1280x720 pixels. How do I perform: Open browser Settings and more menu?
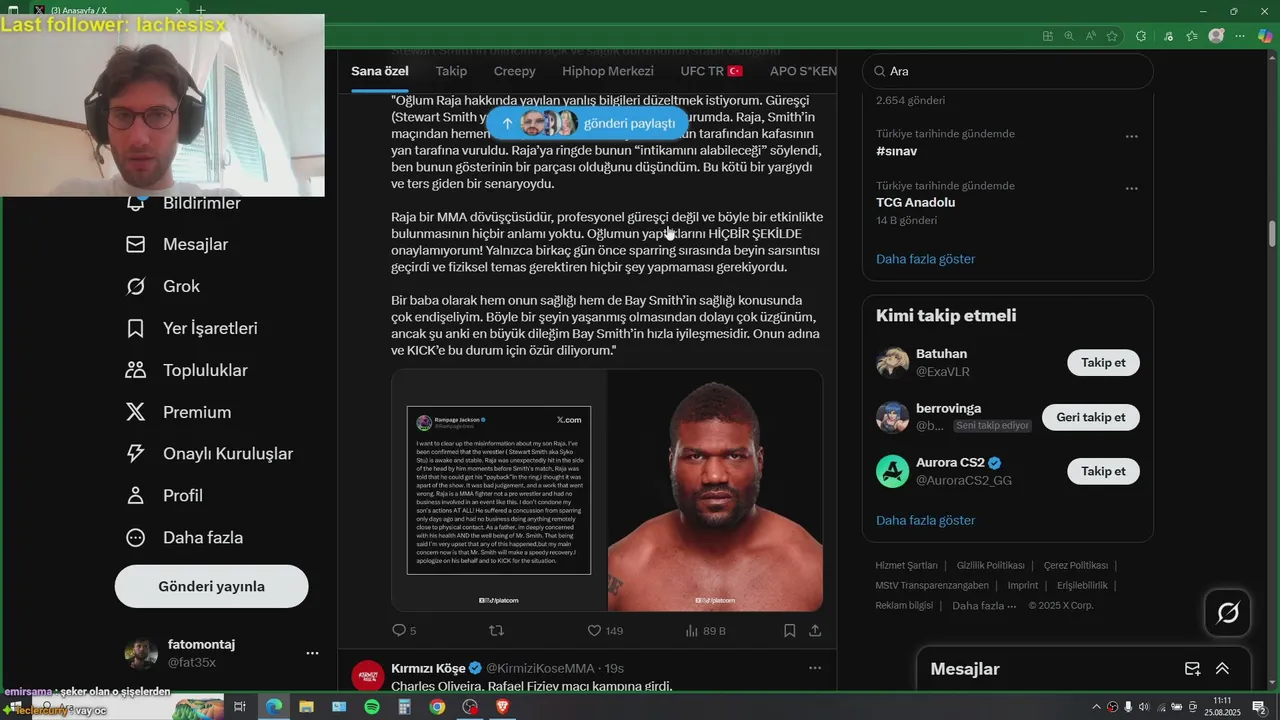tap(1240, 36)
